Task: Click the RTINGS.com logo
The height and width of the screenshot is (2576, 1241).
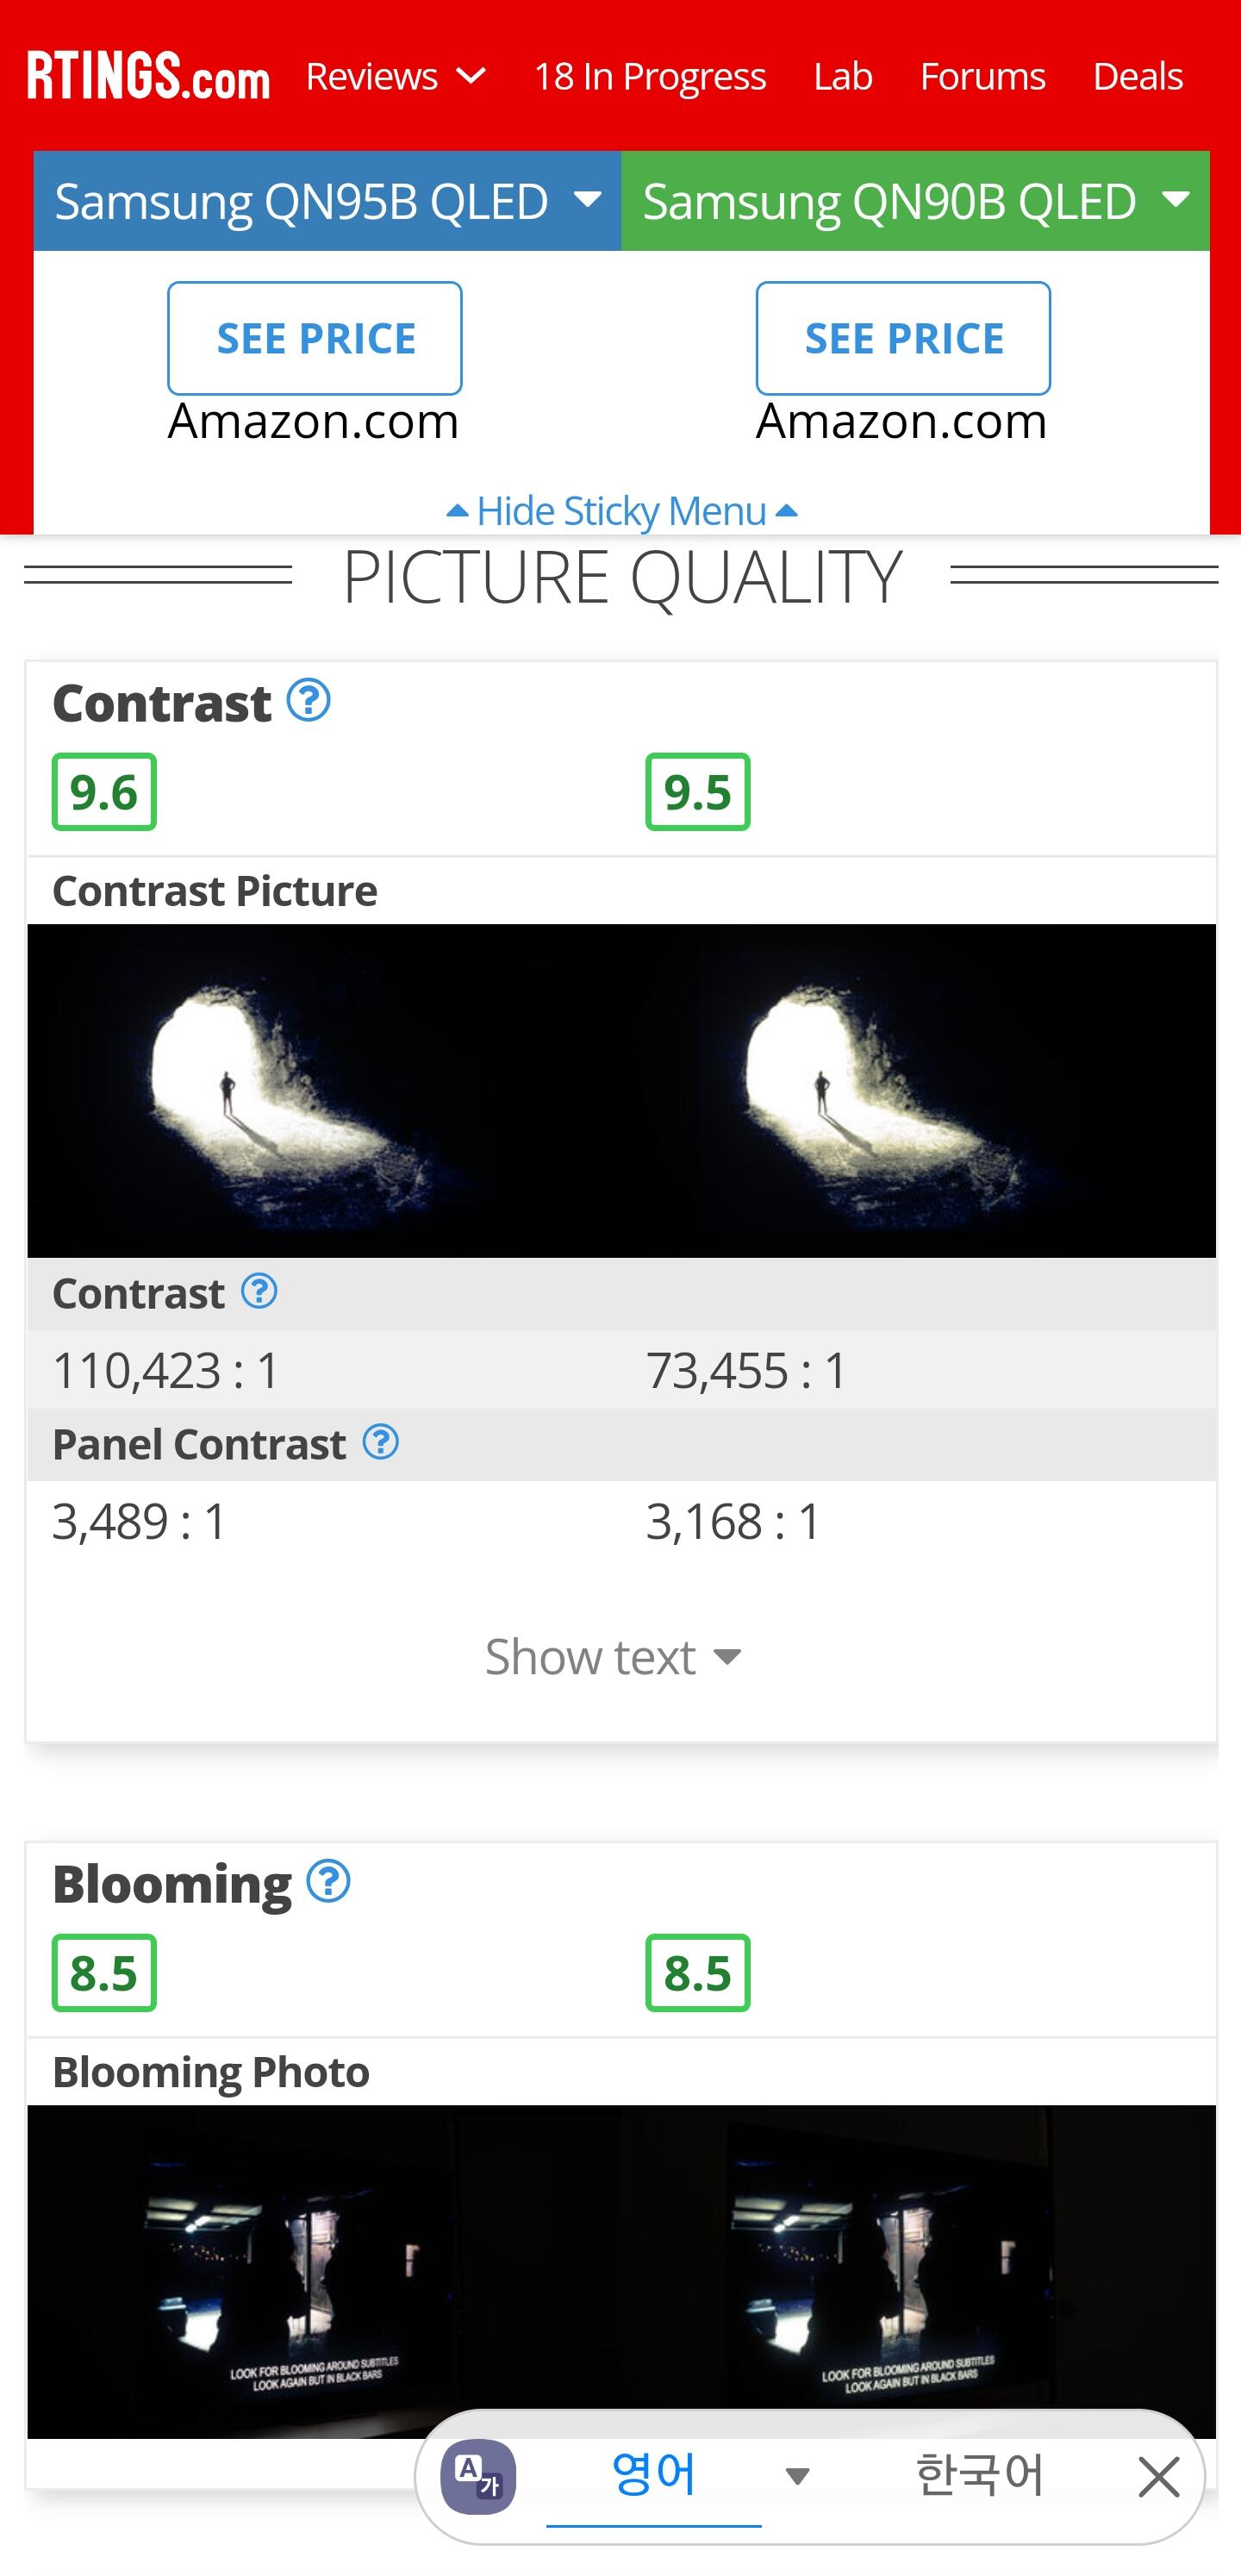Action: [x=148, y=76]
